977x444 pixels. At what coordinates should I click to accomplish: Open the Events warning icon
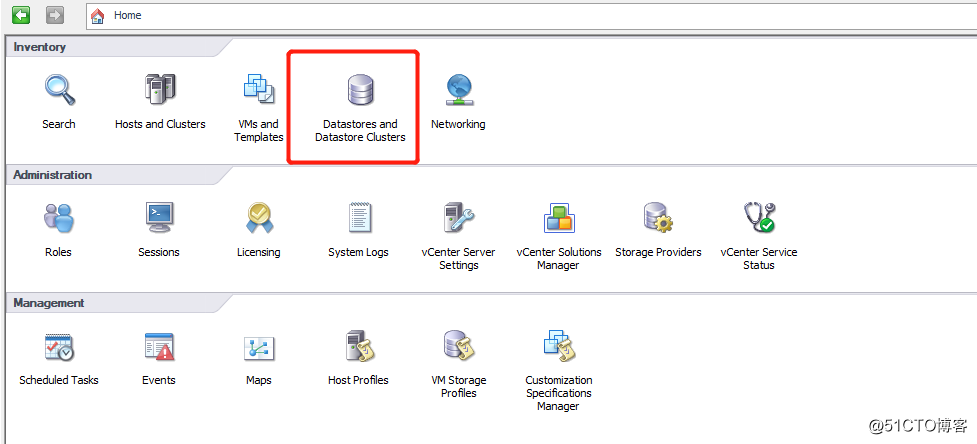point(159,346)
